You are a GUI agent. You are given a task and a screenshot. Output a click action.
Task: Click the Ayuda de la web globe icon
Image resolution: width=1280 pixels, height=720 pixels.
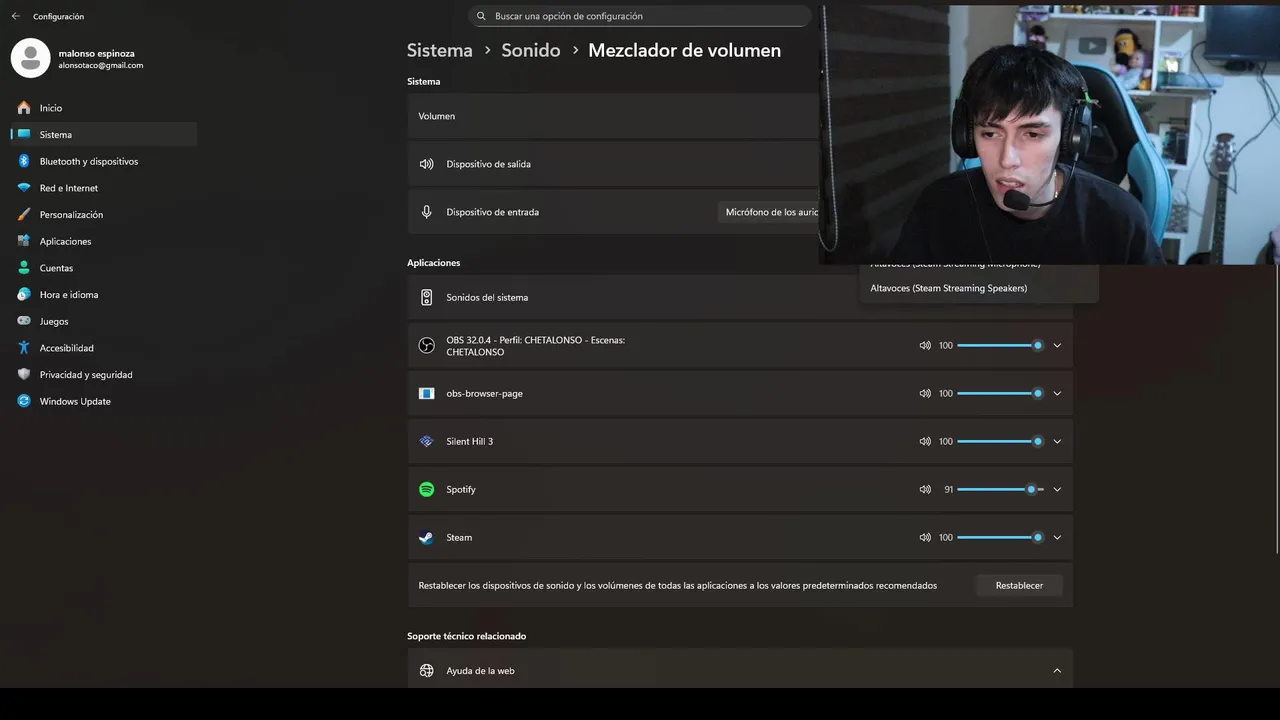point(426,671)
